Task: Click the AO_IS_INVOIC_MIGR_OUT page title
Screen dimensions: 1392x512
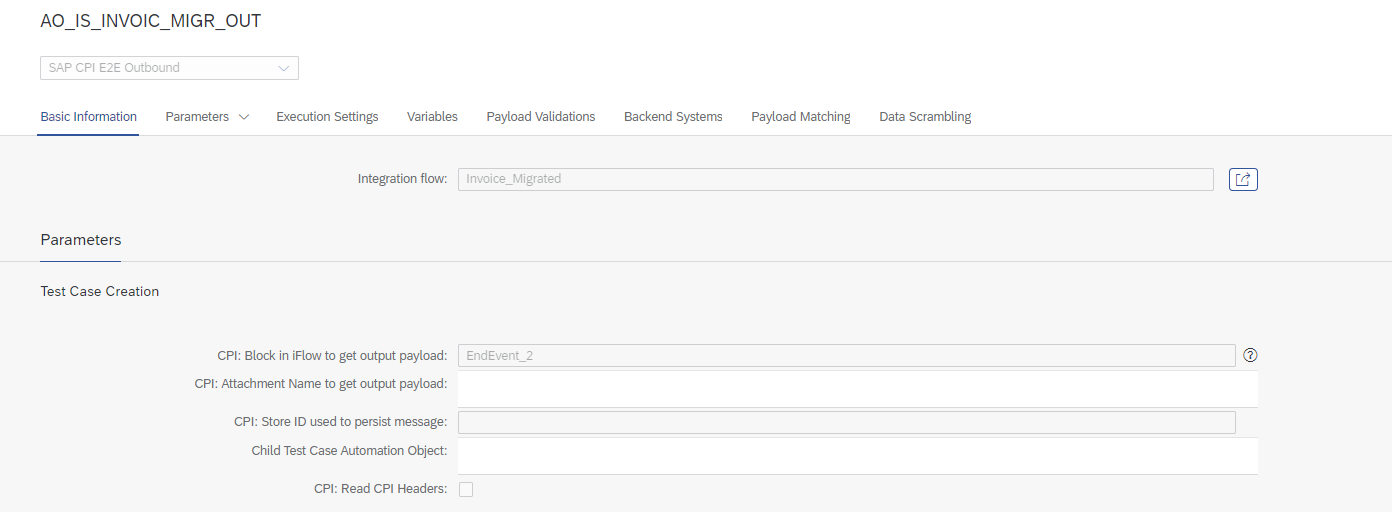Action: tap(151, 21)
